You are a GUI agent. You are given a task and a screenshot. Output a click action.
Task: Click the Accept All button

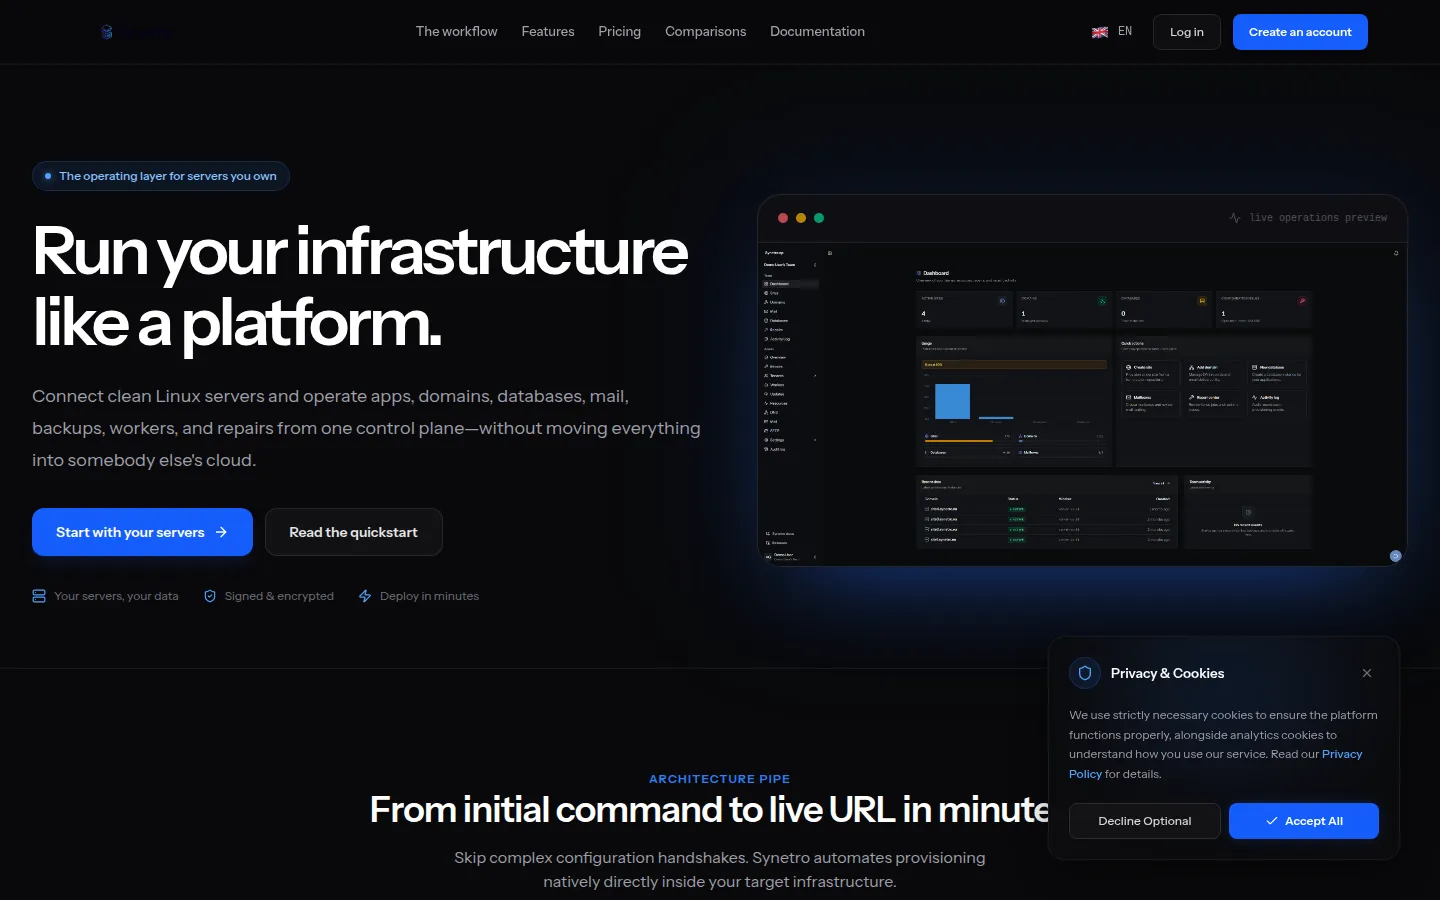pyautogui.click(x=1304, y=821)
